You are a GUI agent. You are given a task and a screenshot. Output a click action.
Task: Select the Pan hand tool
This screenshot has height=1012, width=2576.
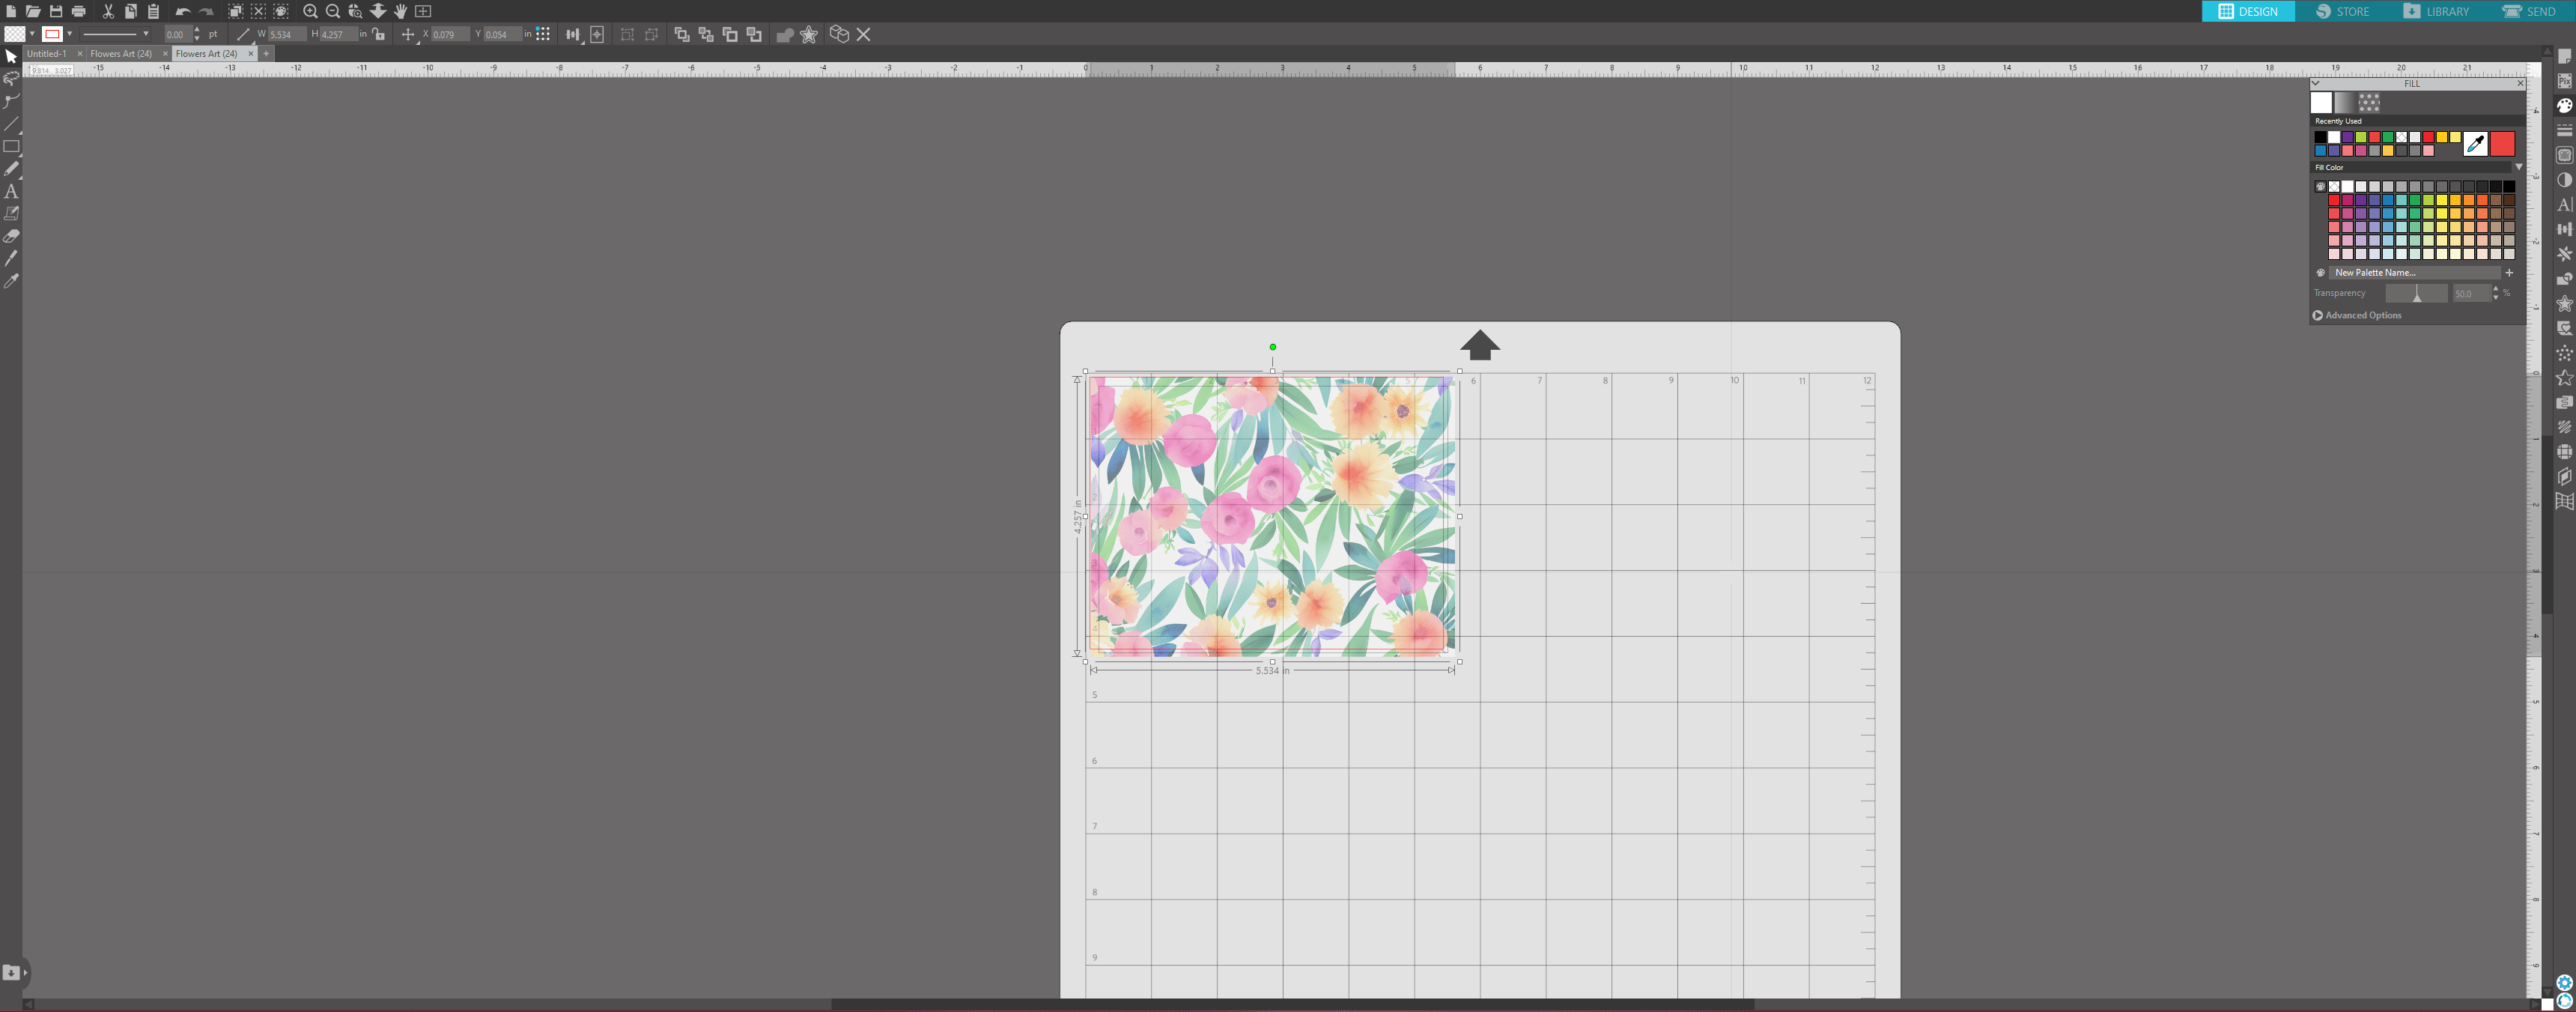[400, 11]
